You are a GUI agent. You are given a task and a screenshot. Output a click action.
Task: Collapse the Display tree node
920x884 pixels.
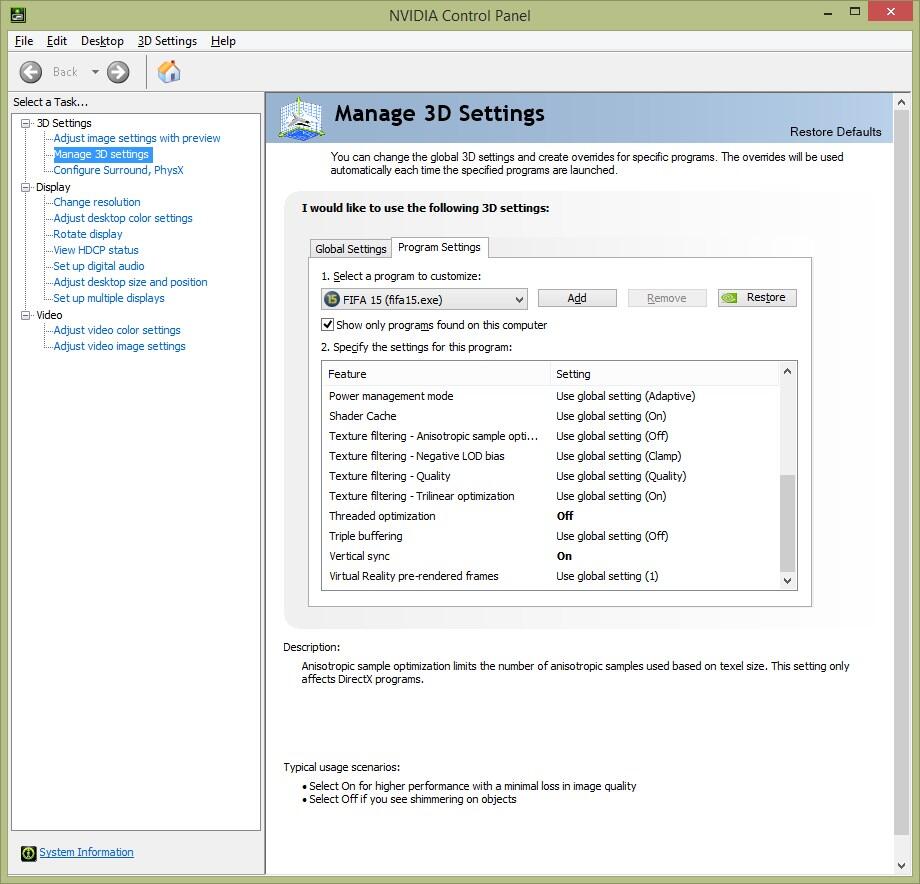[x=25, y=187]
